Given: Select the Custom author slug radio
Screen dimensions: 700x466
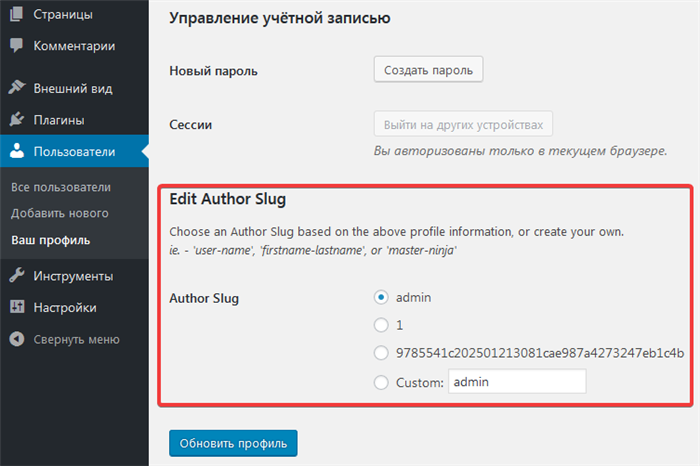Looking at the screenshot, I should tap(381, 382).
